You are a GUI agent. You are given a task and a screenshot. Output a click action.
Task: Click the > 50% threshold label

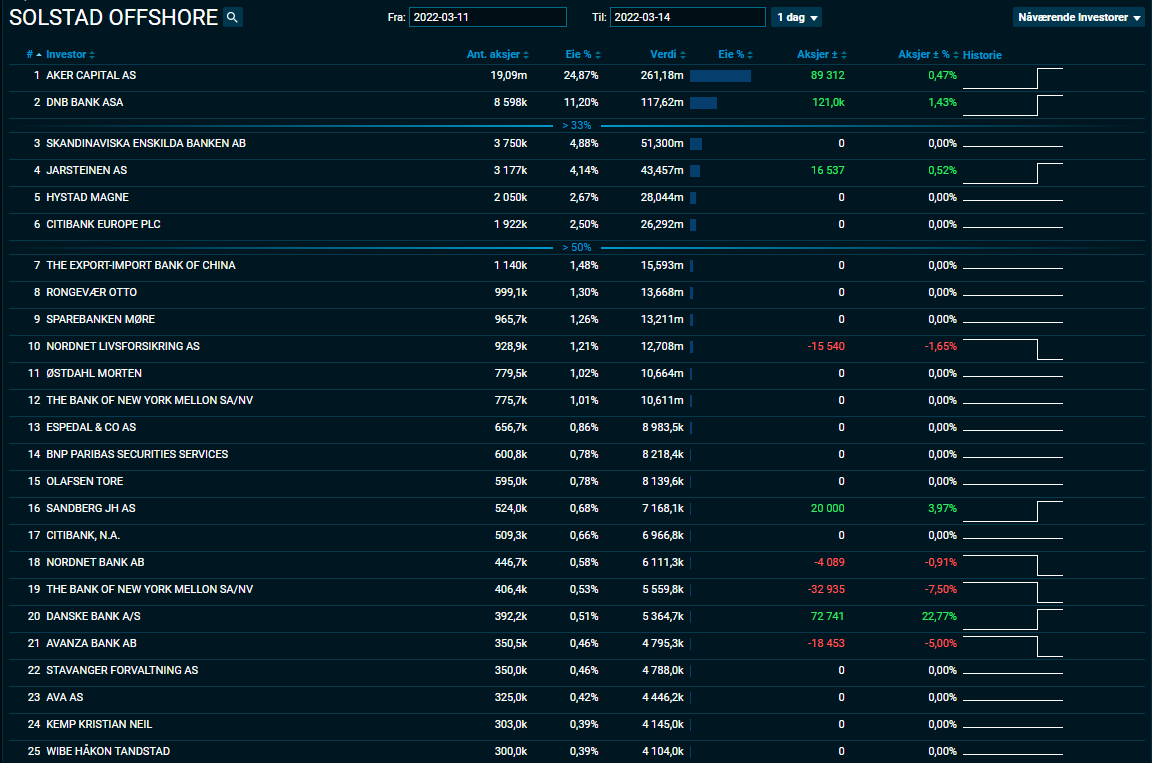pyautogui.click(x=577, y=247)
